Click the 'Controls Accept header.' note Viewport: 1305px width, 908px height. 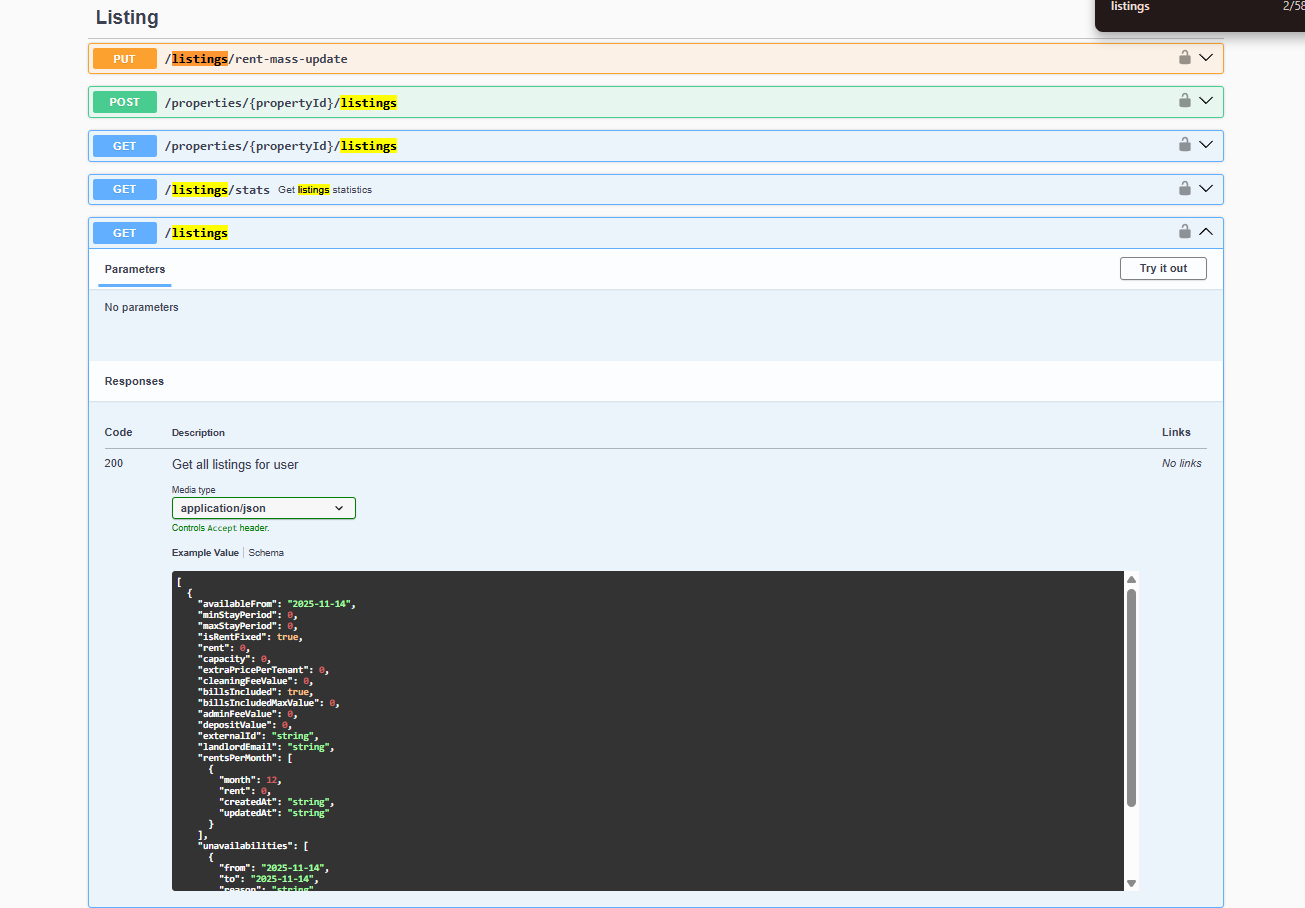(221, 528)
